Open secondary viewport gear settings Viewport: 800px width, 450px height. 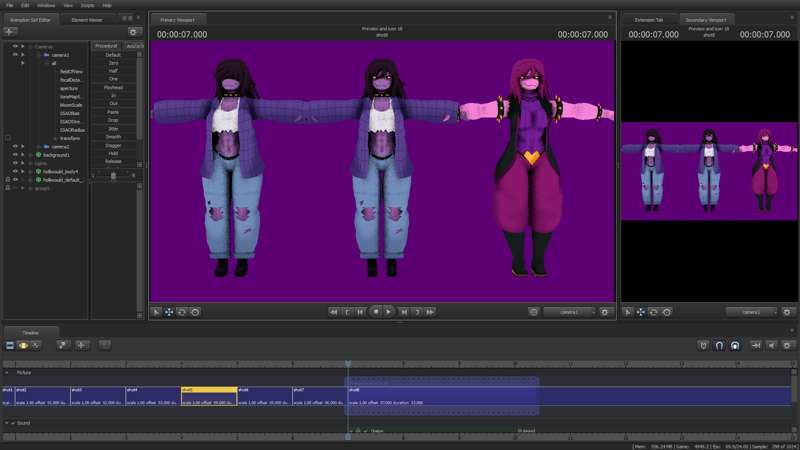coord(787,312)
